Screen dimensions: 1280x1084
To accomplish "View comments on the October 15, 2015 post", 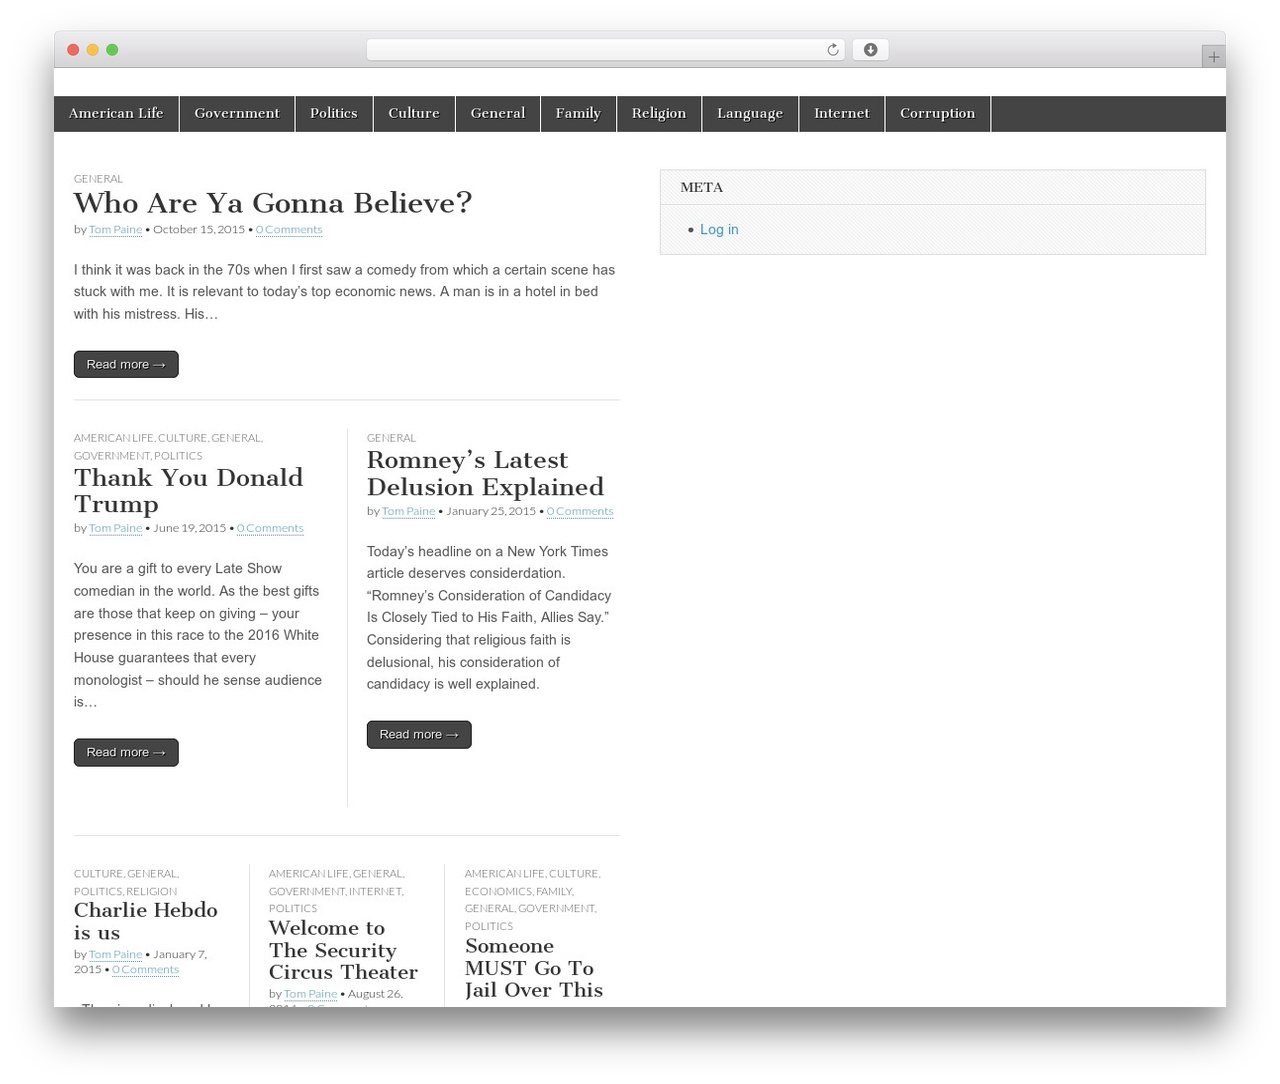I will pos(289,229).
